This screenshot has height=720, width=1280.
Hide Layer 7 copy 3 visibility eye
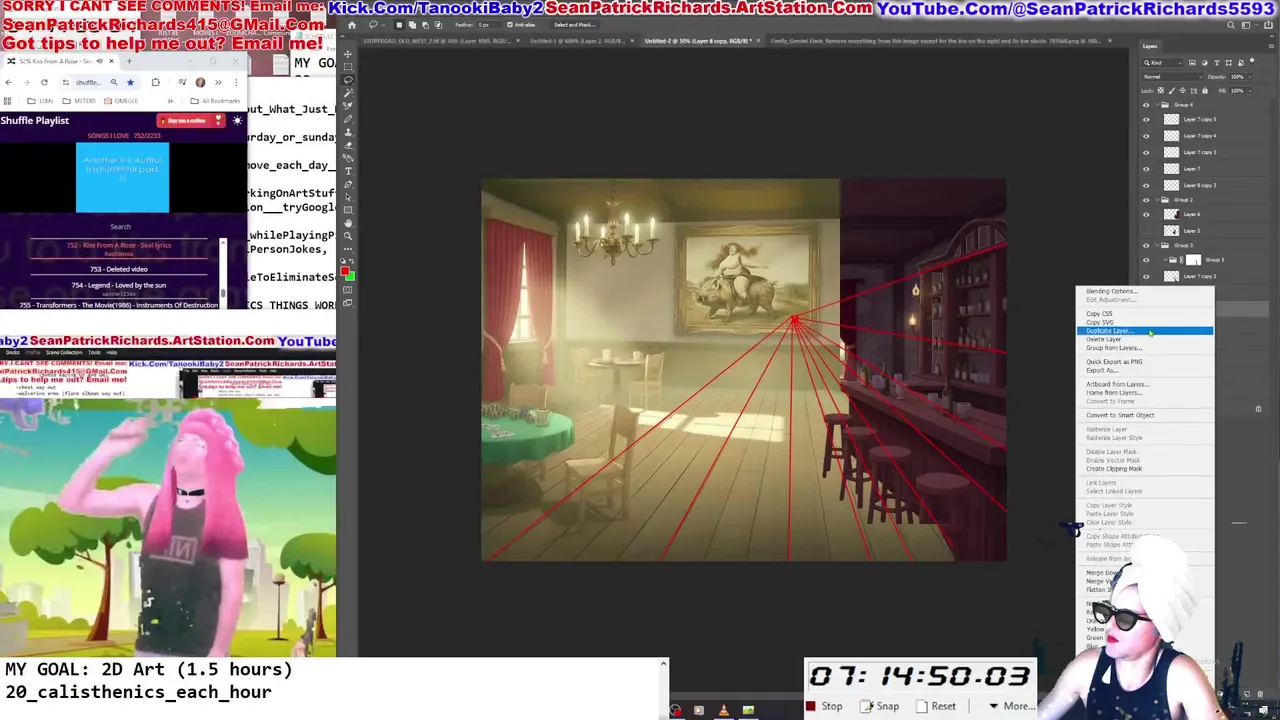coord(1146,152)
